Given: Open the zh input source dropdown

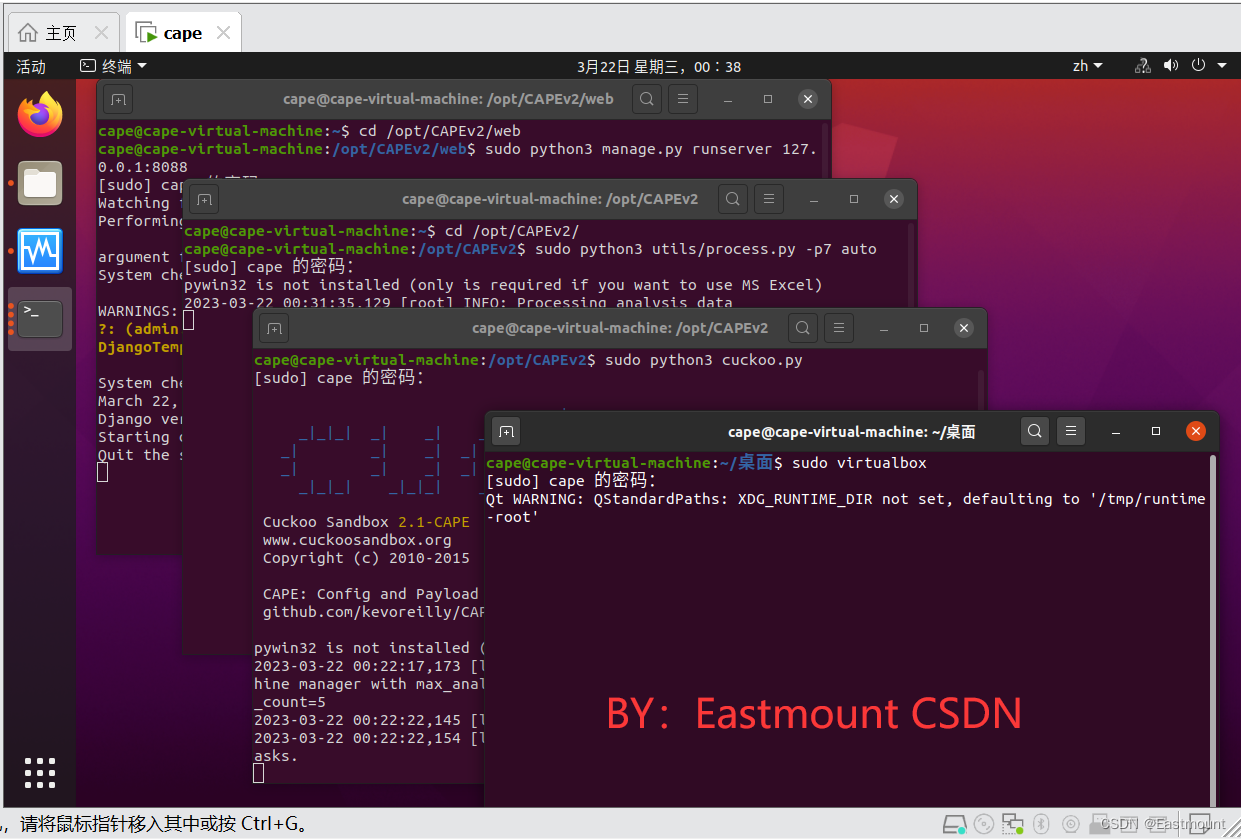Looking at the screenshot, I should click(1088, 66).
